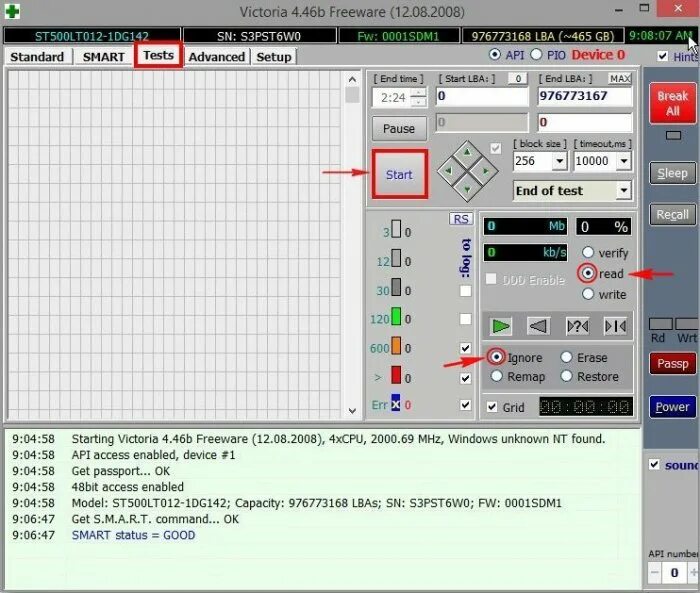Viewport: 700px width, 593px height.
Task: Open the Setup tab
Action: coord(274,57)
